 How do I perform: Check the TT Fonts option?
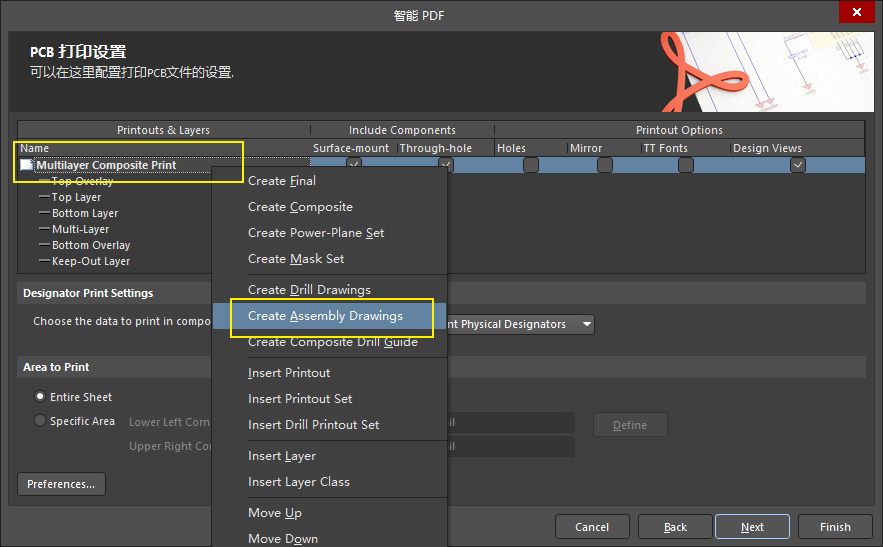click(685, 165)
